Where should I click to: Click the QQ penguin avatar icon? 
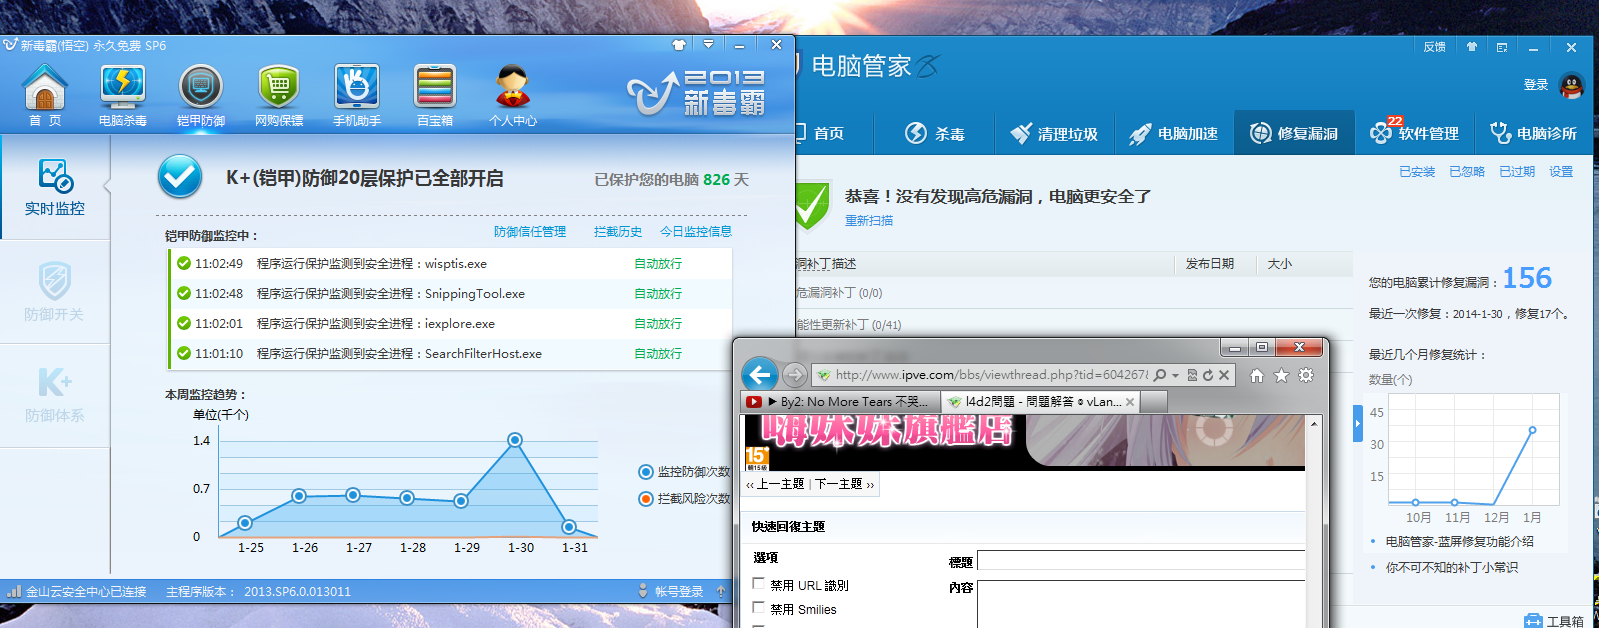[x=1572, y=85]
